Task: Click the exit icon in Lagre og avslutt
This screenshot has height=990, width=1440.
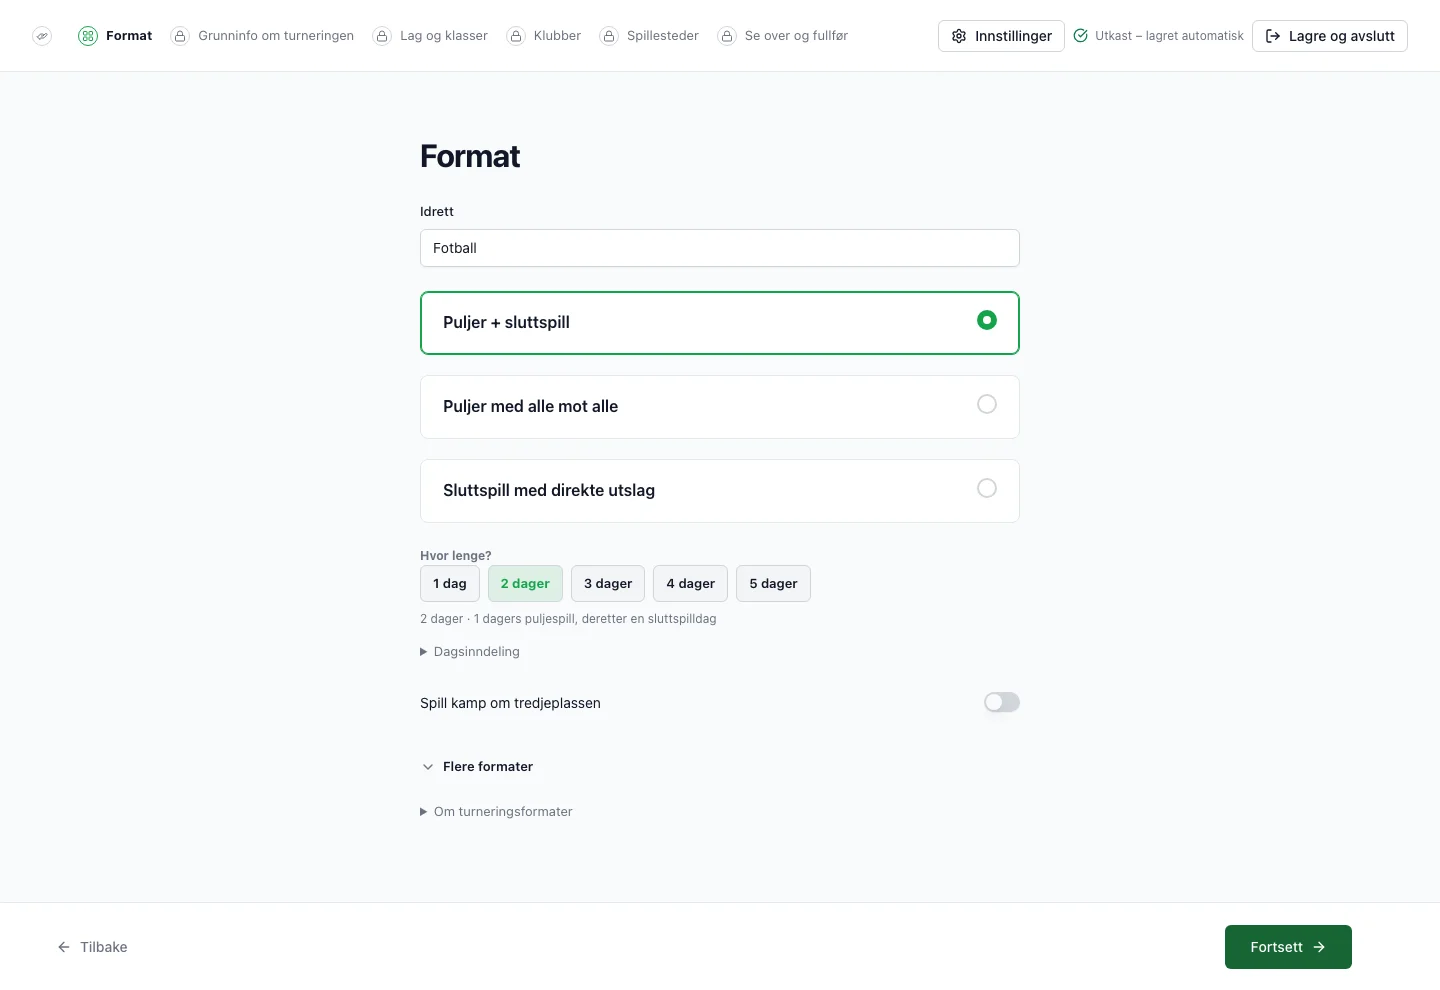Action: [1273, 36]
